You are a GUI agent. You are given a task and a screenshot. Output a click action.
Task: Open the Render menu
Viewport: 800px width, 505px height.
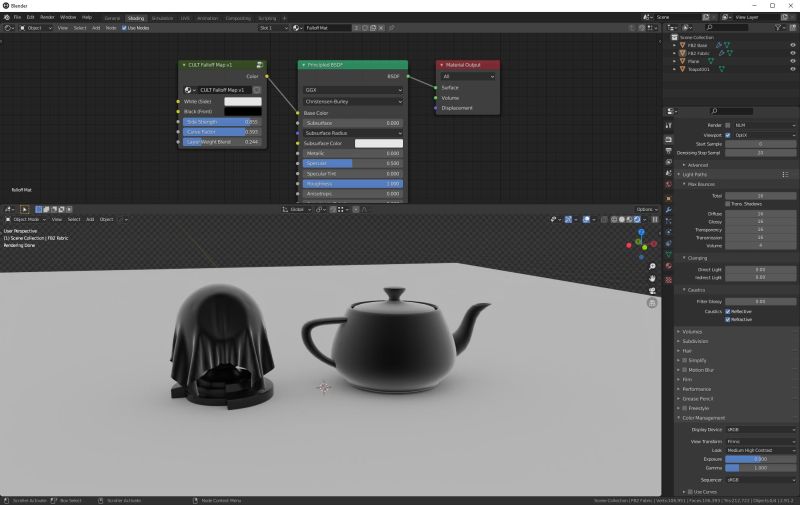pyautogui.click(x=47, y=17)
